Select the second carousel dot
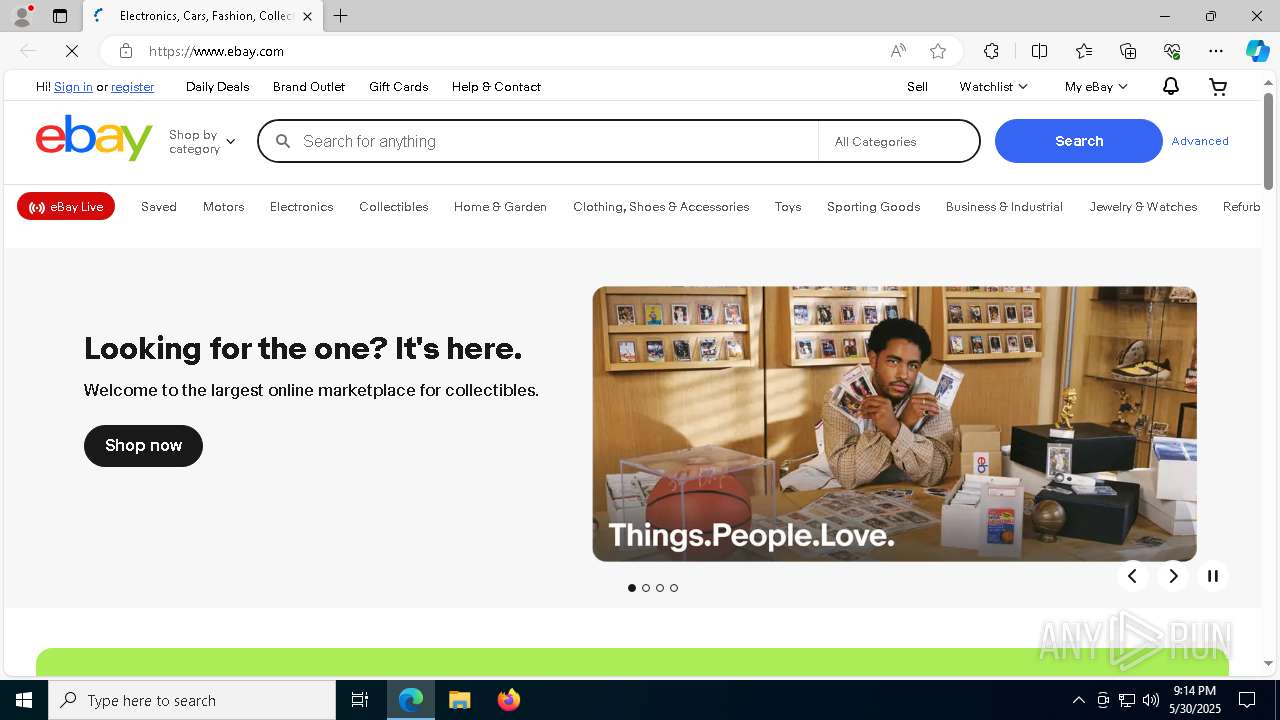This screenshot has height=720, width=1280. [646, 588]
